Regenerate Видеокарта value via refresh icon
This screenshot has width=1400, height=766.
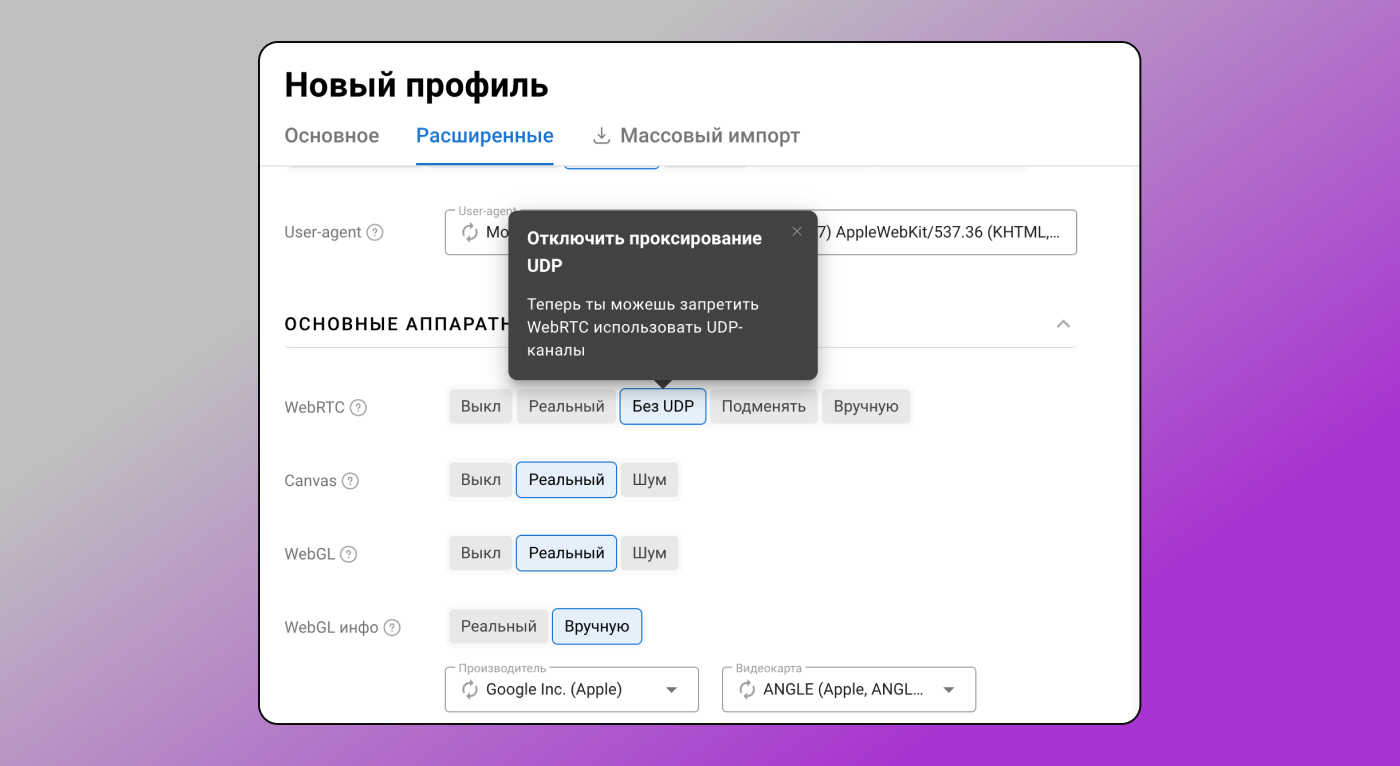click(x=745, y=689)
